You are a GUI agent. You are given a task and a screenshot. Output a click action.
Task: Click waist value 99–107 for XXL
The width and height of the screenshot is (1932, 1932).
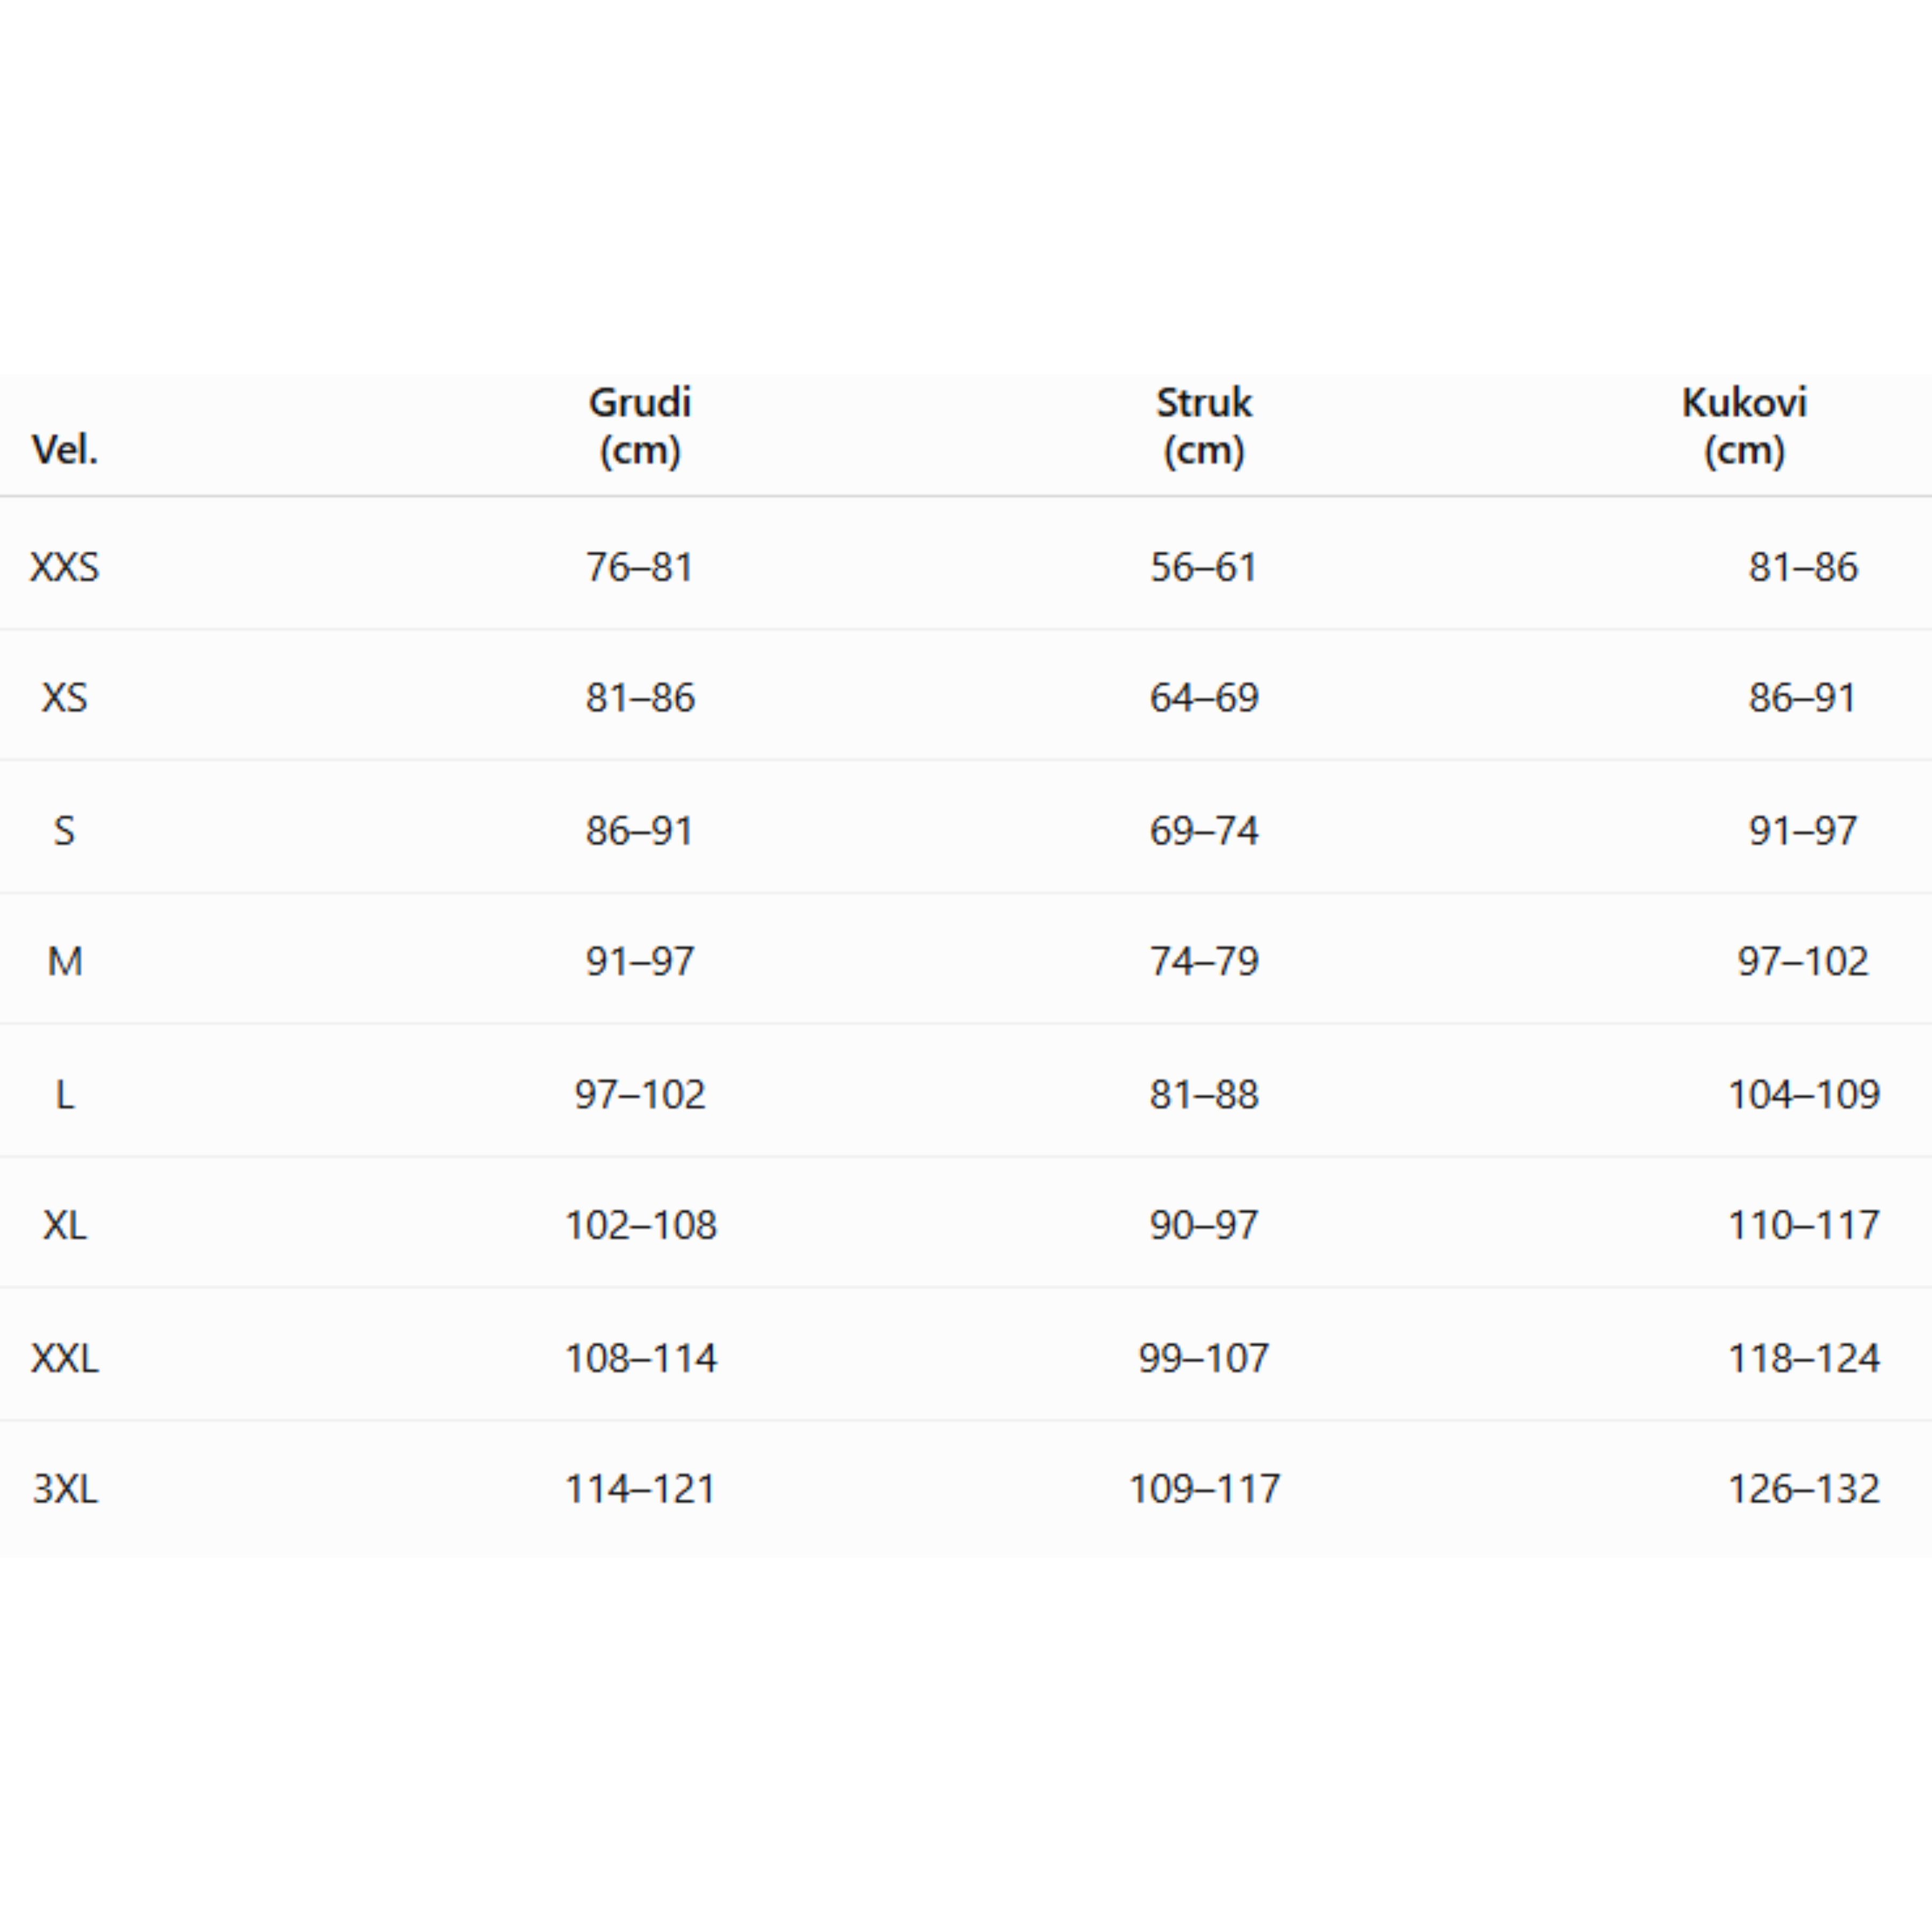(1204, 1358)
